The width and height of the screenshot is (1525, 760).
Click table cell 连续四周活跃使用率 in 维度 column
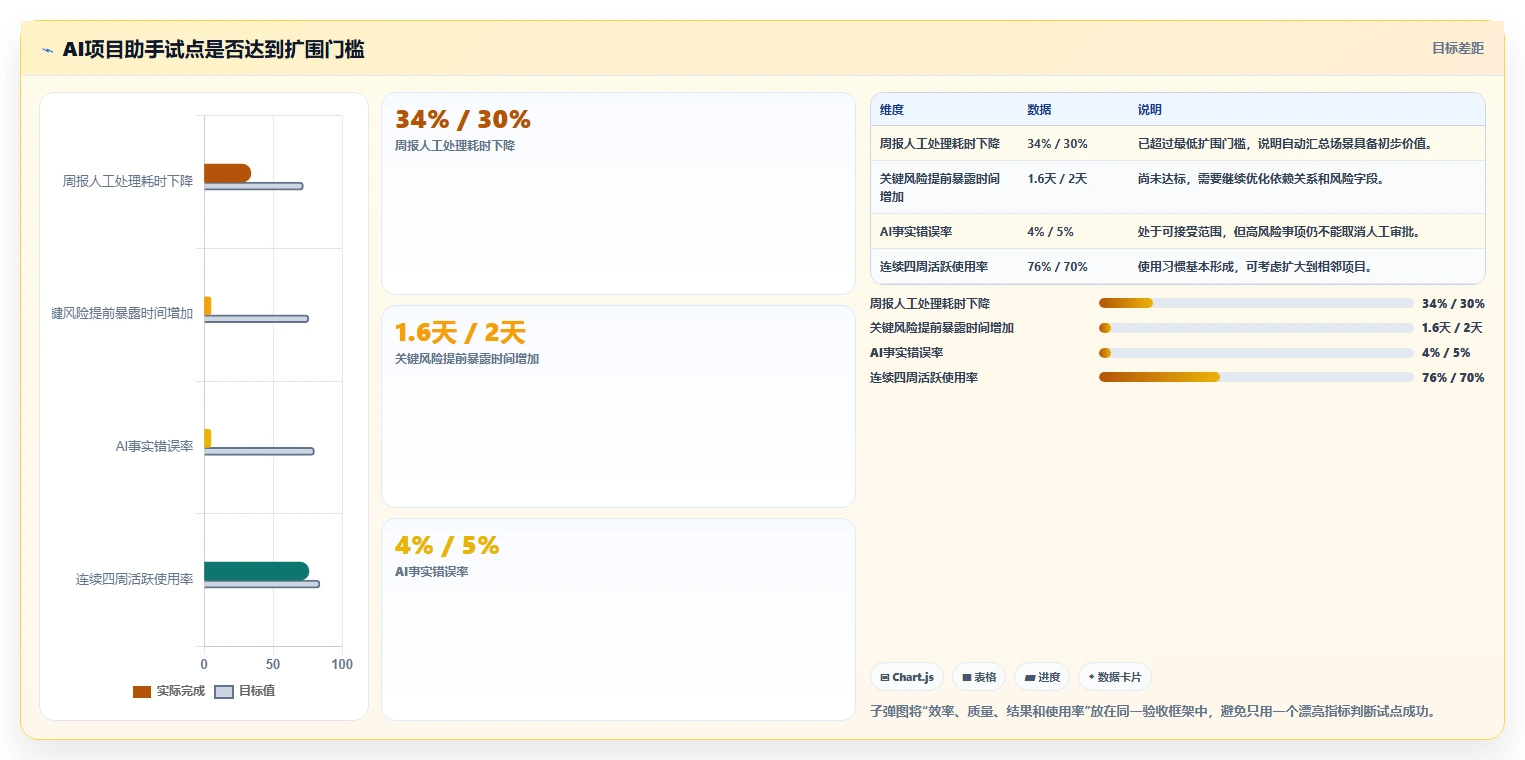[934, 267]
